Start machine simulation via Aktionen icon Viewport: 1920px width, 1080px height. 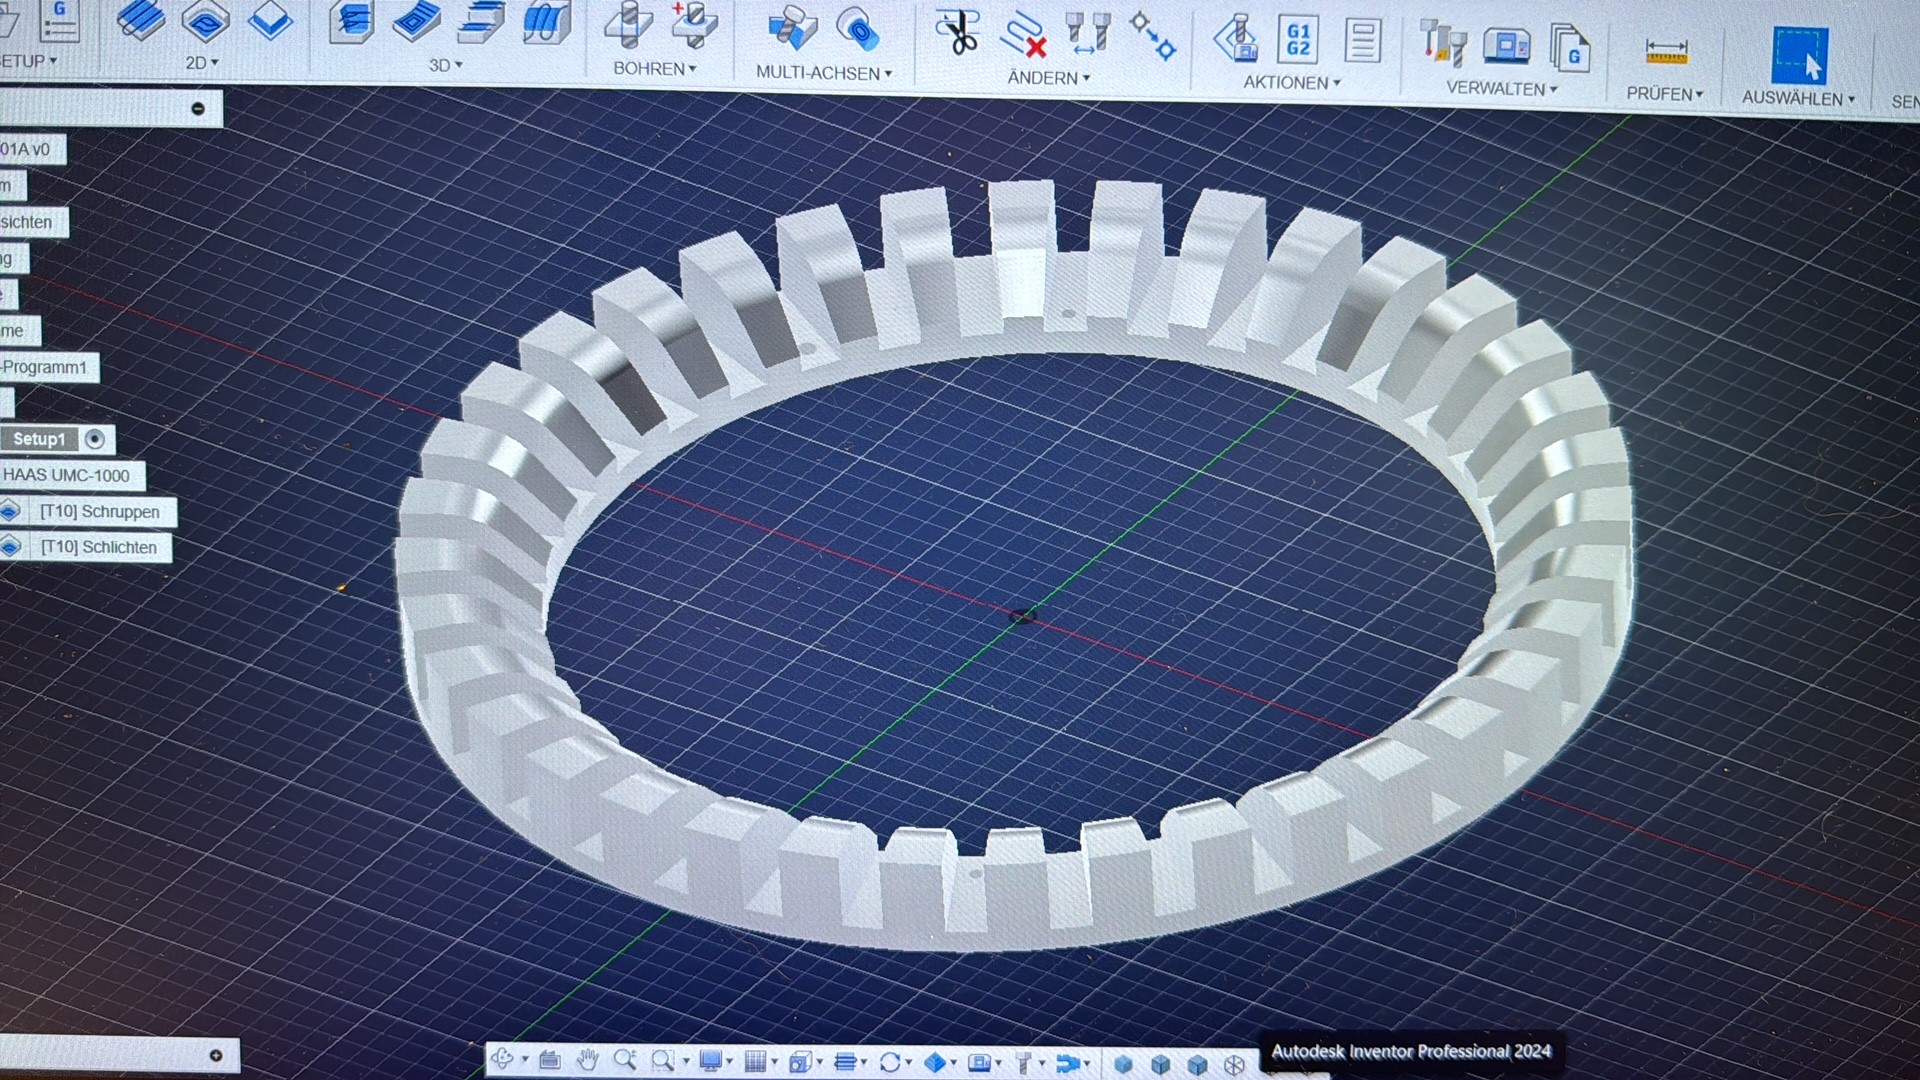(x=1236, y=40)
